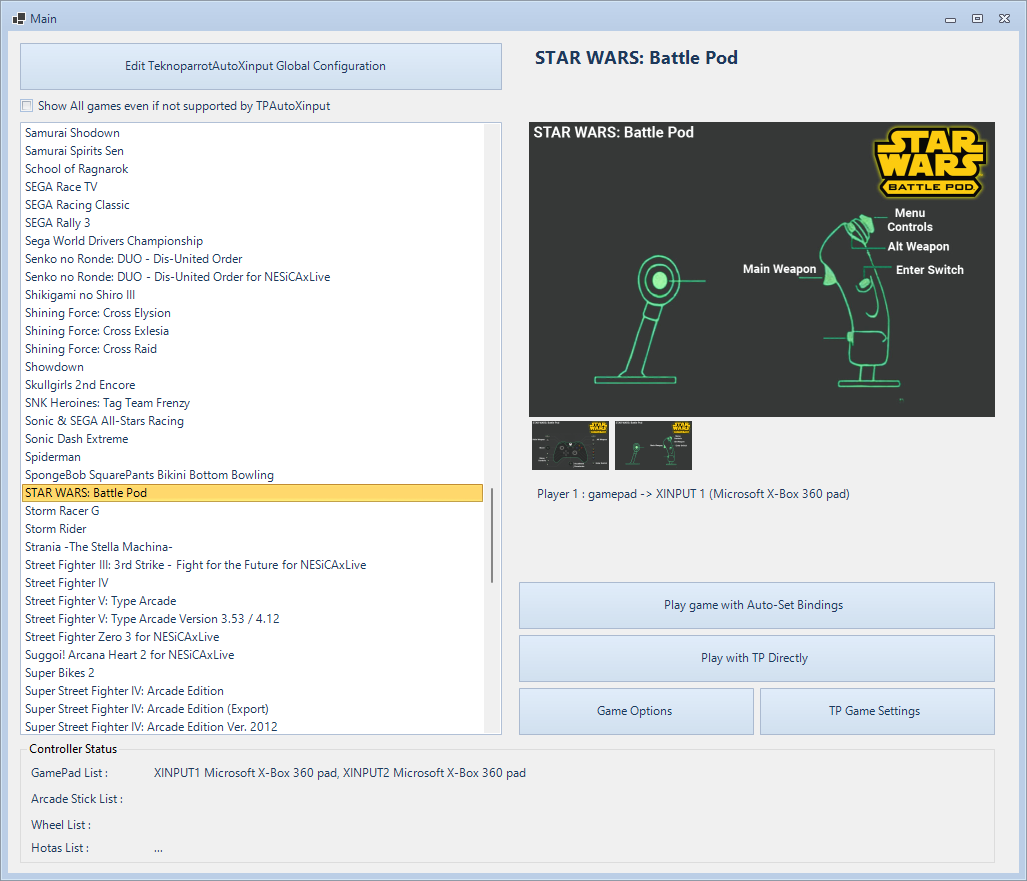Launch Play with TP Directly
This screenshot has height=881, width=1027.
(x=756, y=658)
